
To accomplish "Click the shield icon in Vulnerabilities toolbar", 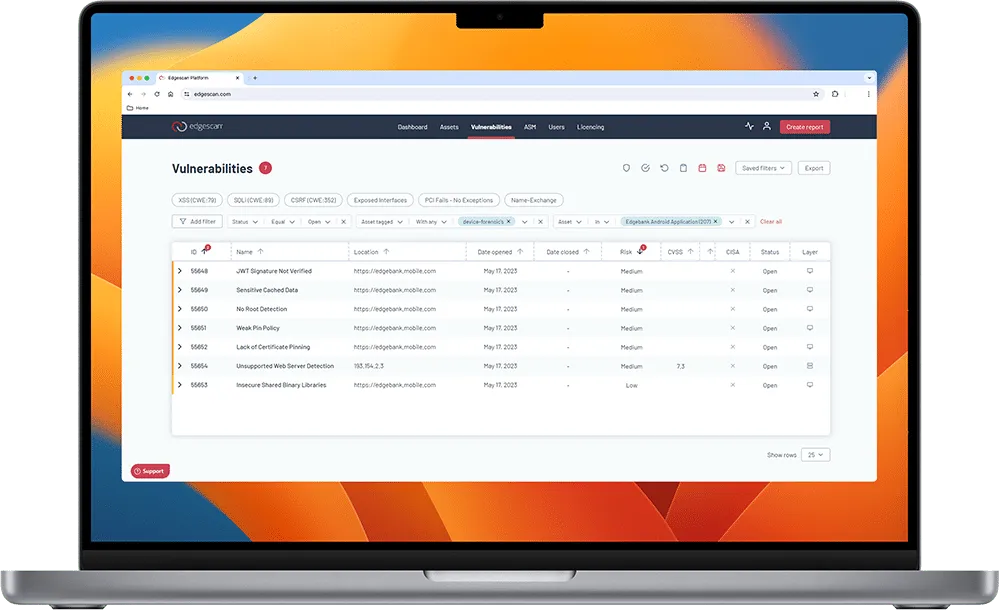I will tap(626, 168).
